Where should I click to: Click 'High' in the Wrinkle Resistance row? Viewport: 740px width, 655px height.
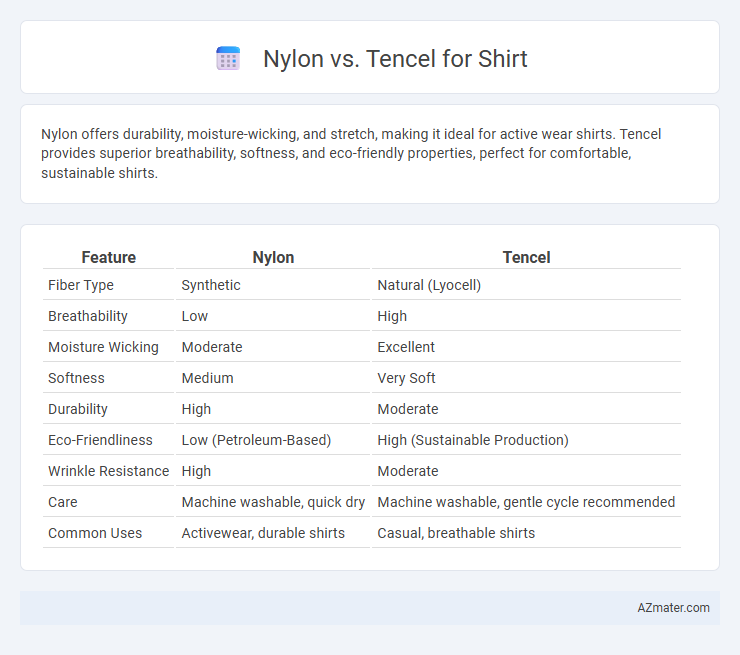(196, 471)
